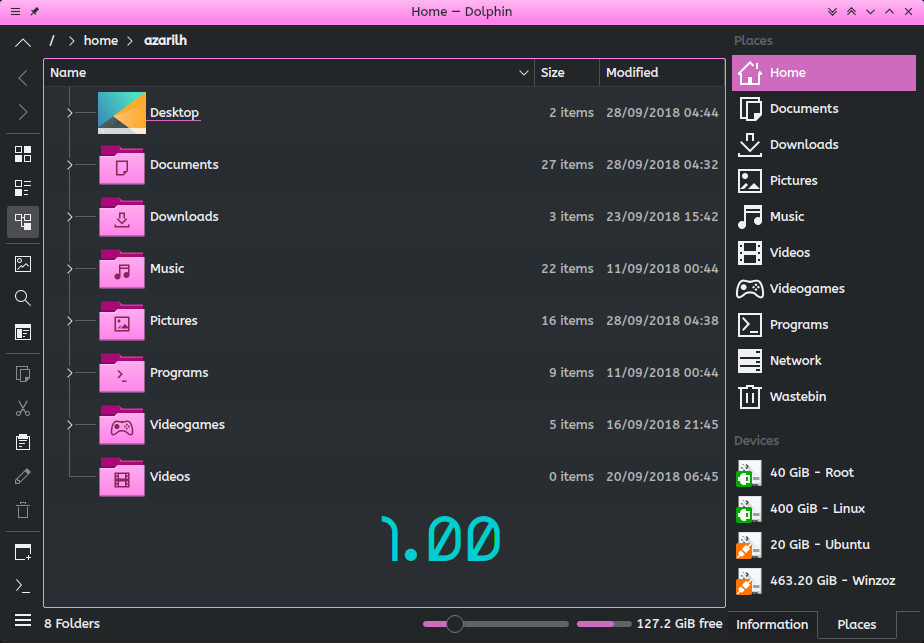
Task: Expand the Music folder tree
Action: [x=70, y=268]
